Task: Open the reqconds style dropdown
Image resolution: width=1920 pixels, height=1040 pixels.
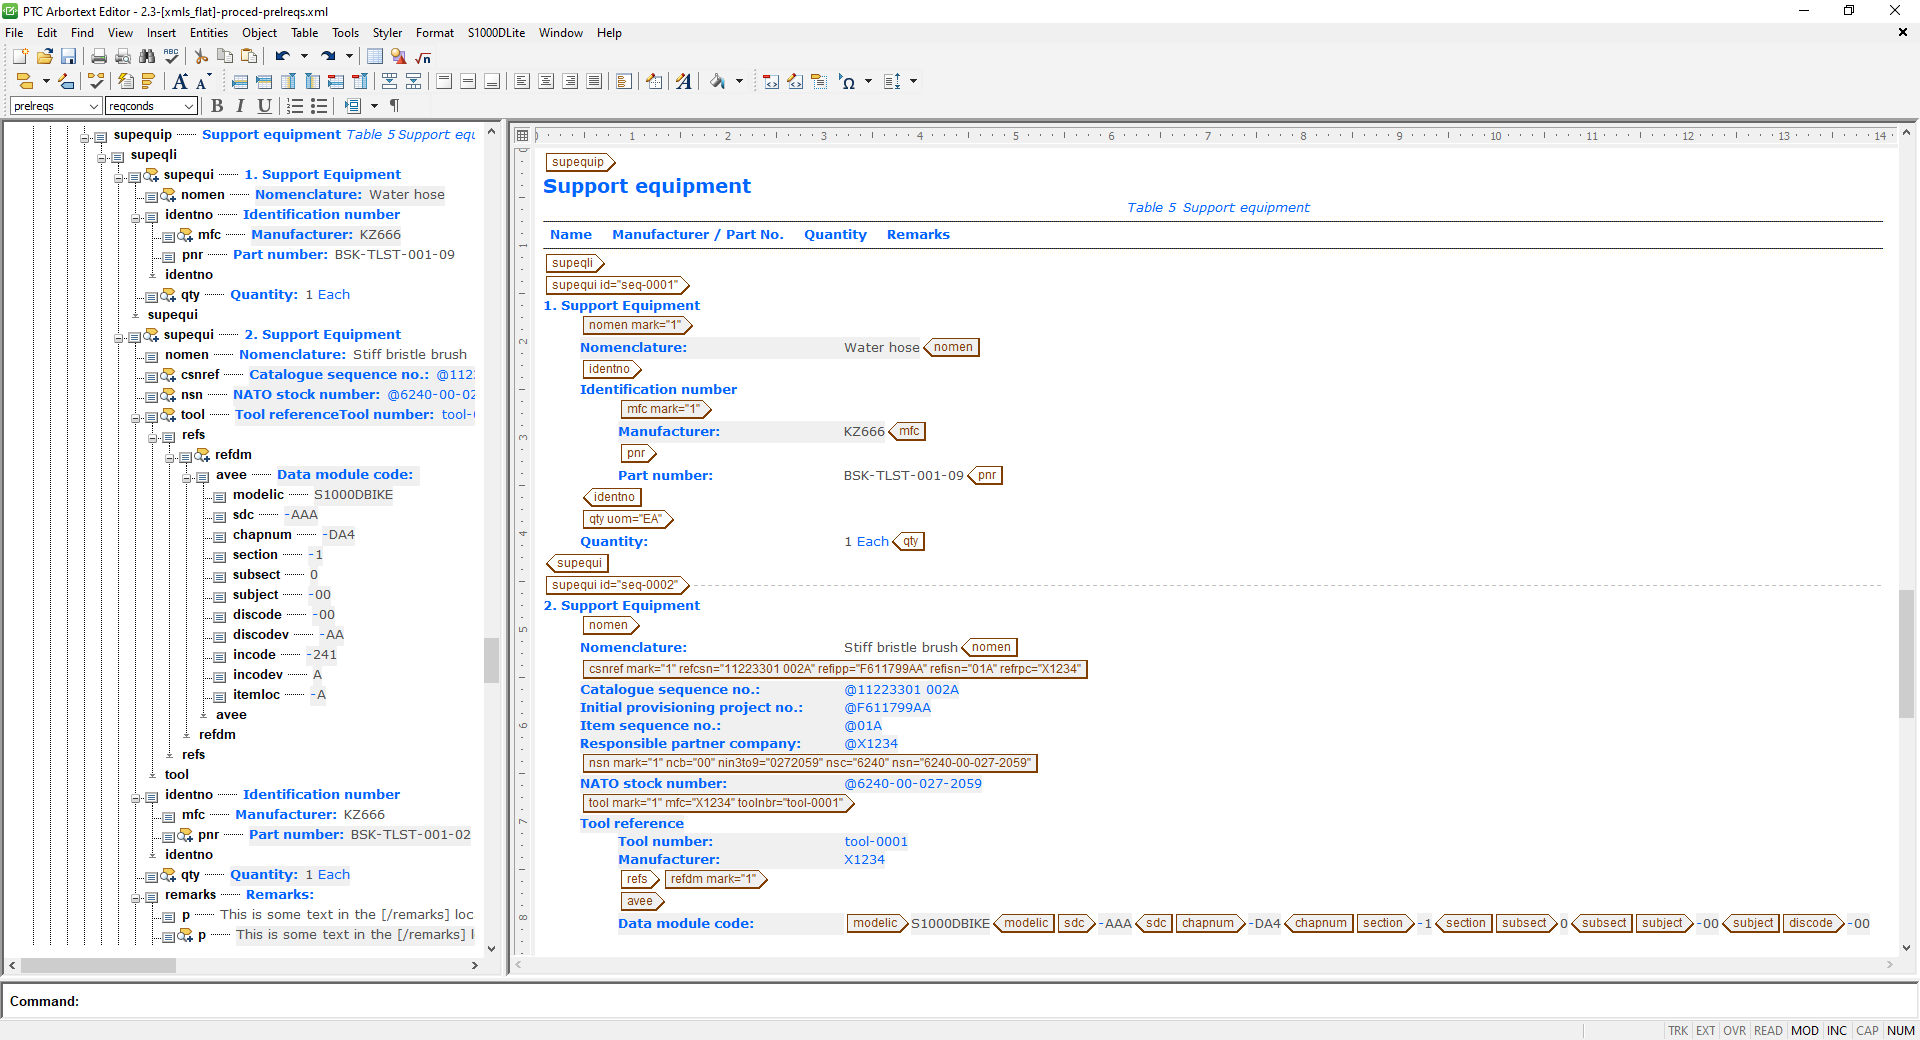Action: point(191,106)
